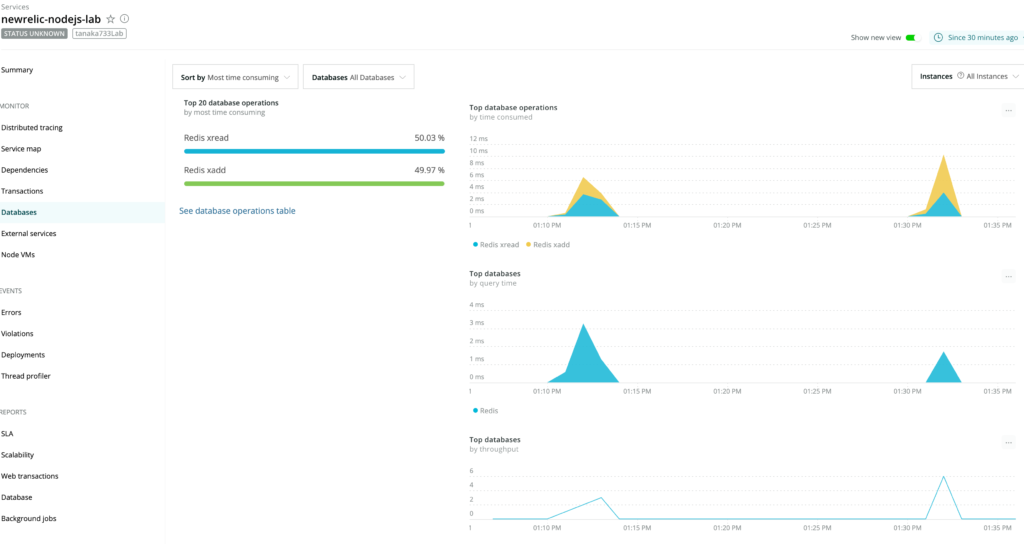Go to Summary in the sidebar
Viewport: 1024px width, 544px height.
coord(17,70)
